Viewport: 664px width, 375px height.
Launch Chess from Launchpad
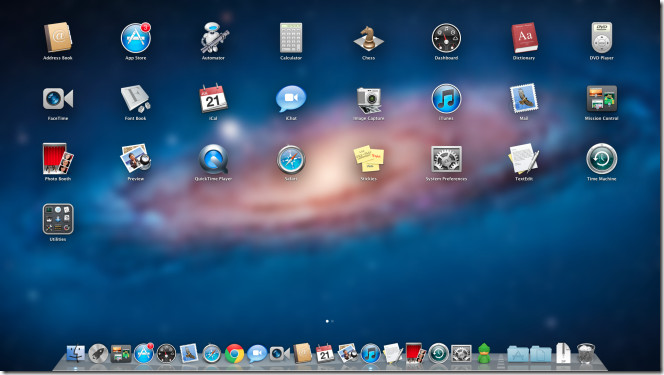click(x=368, y=39)
